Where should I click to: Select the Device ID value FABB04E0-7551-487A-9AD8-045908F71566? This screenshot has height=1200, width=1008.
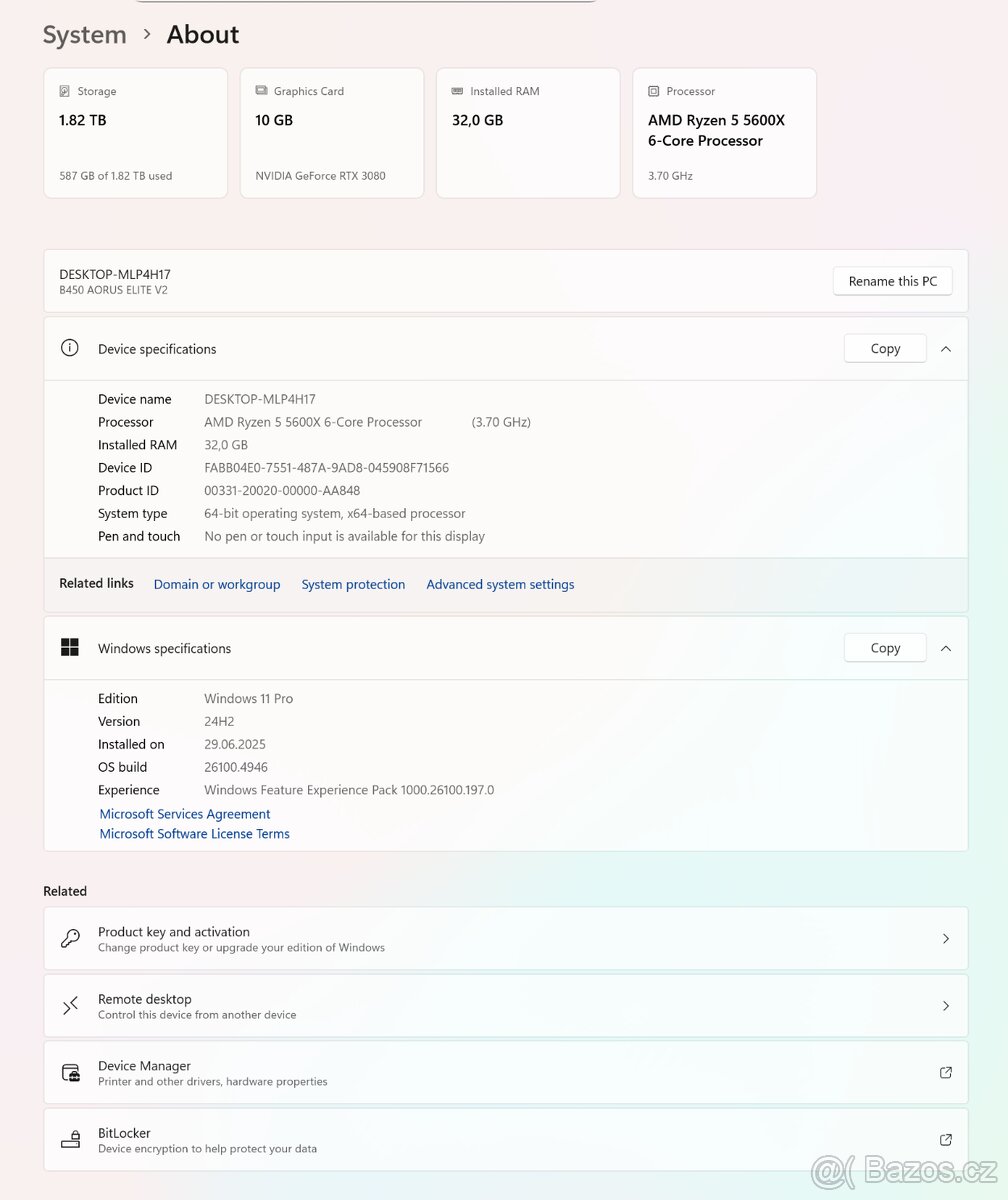click(x=326, y=467)
